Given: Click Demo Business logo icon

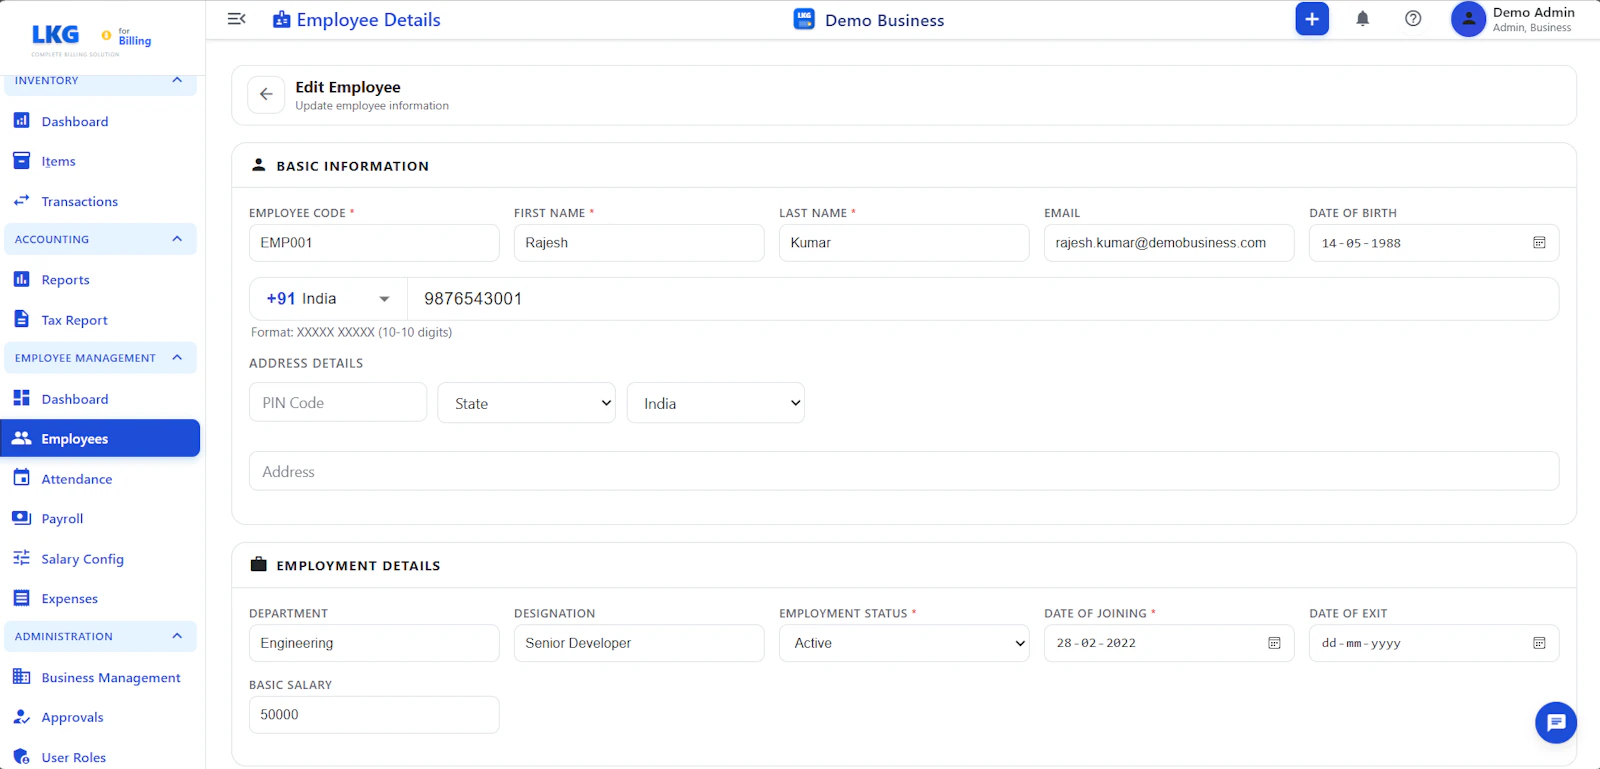Looking at the screenshot, I should click(804, 19).
